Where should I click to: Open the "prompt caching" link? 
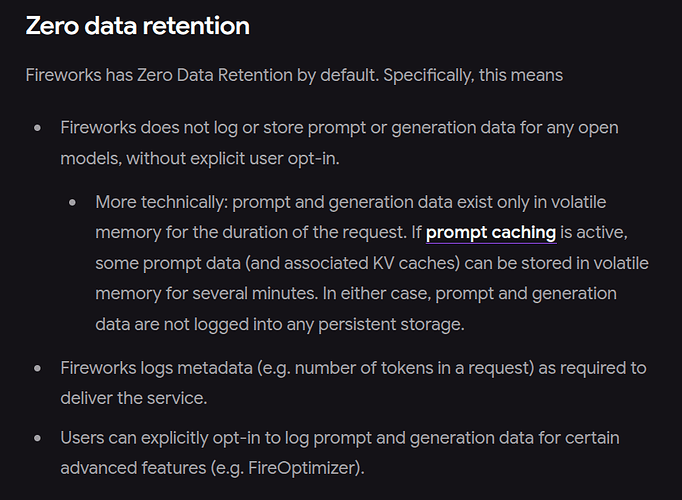pos(490,233)
